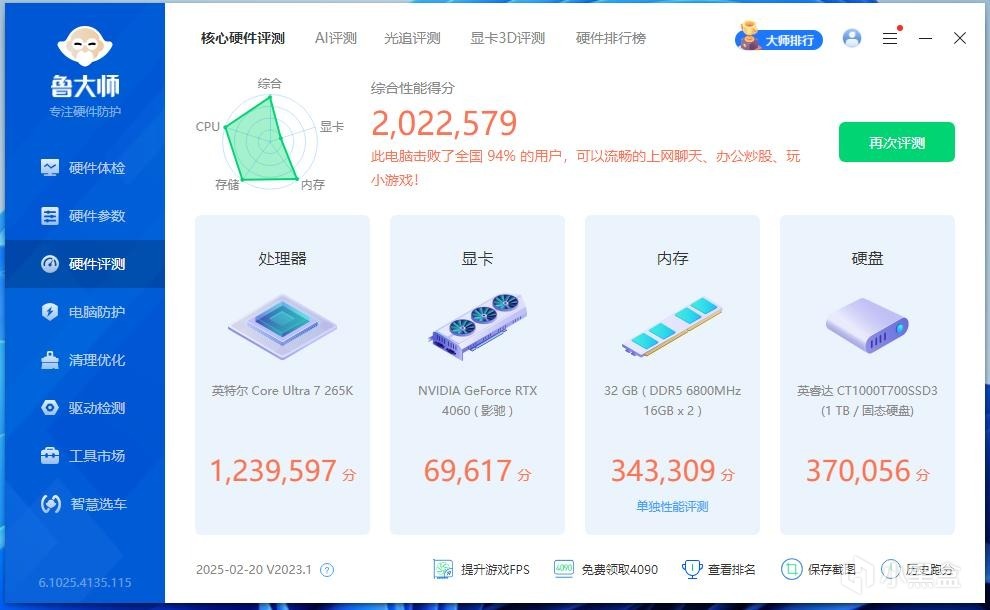Minimize the 鲁大师 window

(x=926, y=39)
